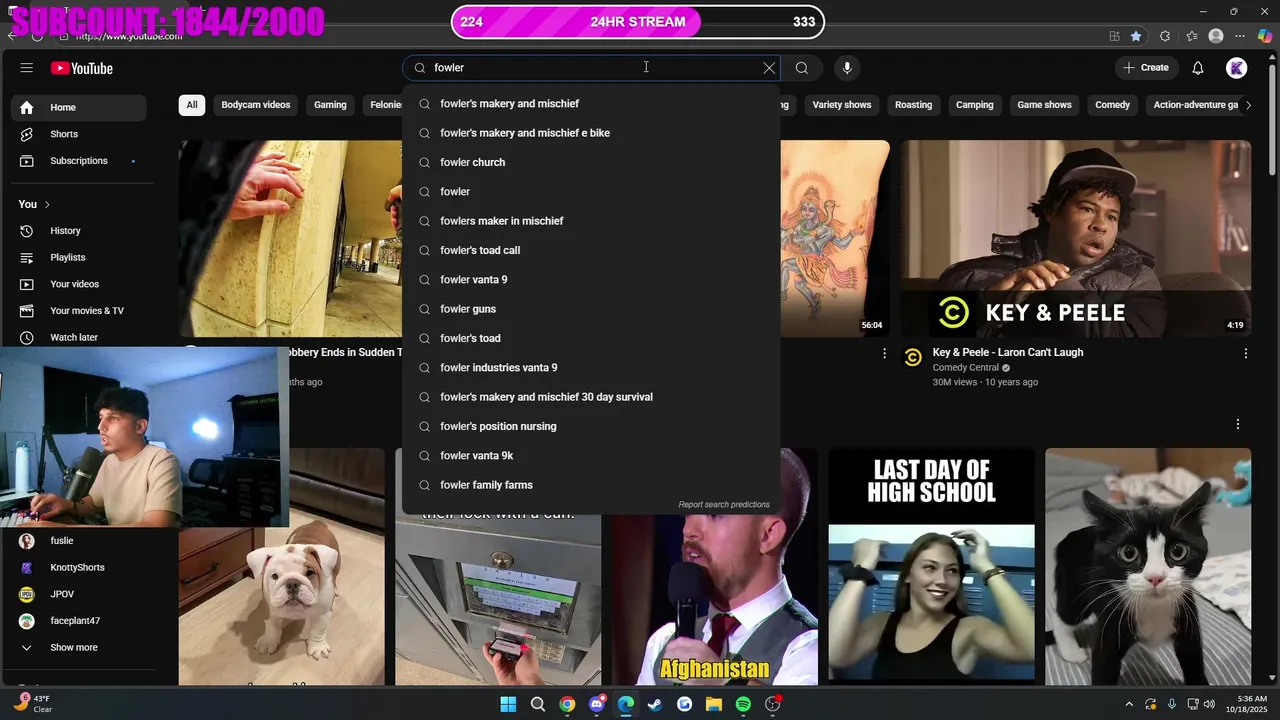Choose the plain fowler suggestion
Viewport: 1280px width, 720px height.
coord(591,192)
